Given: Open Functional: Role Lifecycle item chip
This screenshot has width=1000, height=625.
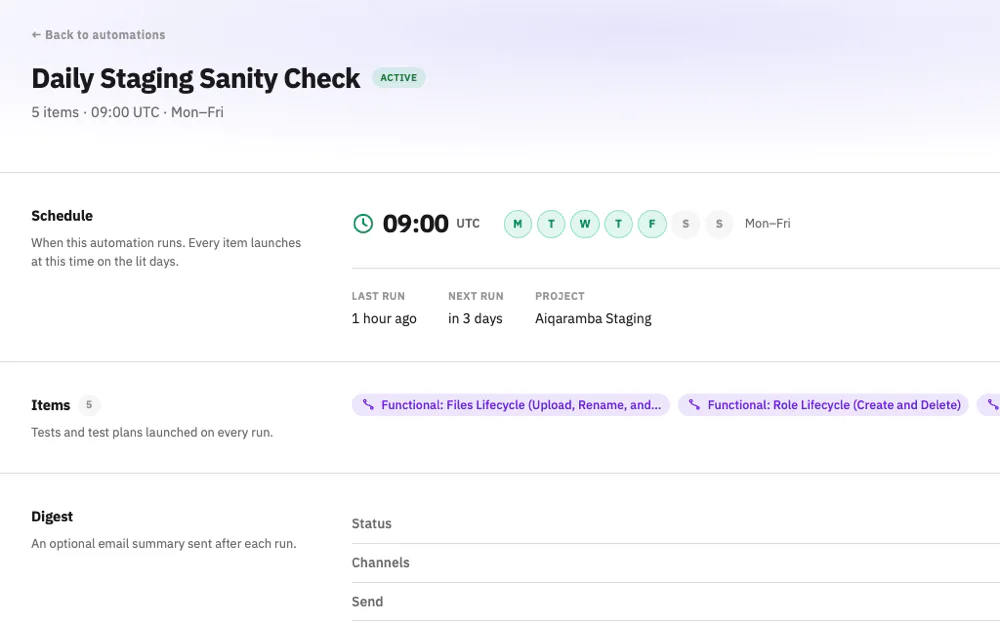Looking at the screenshot, I should click(x=823, y=405).
